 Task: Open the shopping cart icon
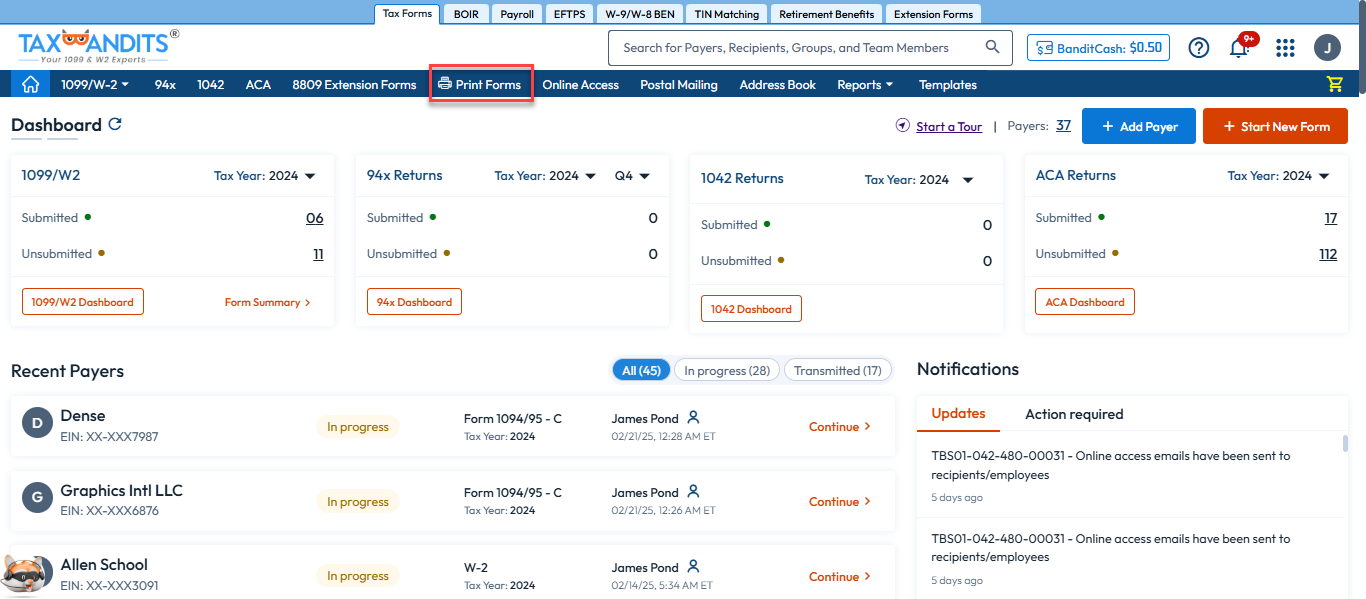(x=1335, y=84)
